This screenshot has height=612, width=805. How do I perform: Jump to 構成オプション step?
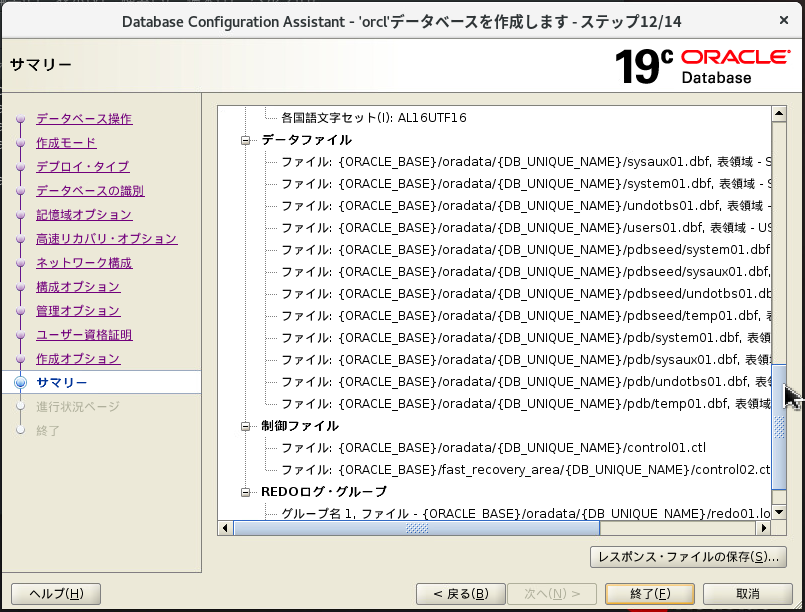(78, 286)
